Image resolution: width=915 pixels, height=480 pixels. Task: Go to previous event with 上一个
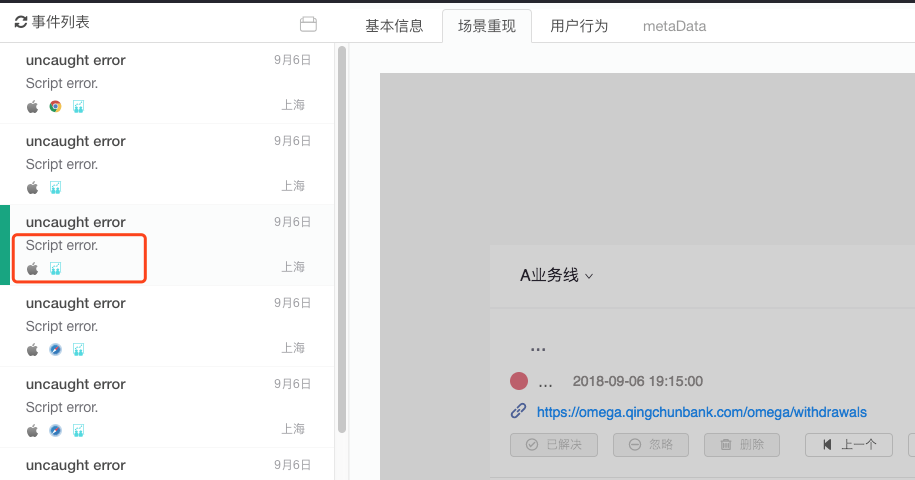tap(848, 444)
